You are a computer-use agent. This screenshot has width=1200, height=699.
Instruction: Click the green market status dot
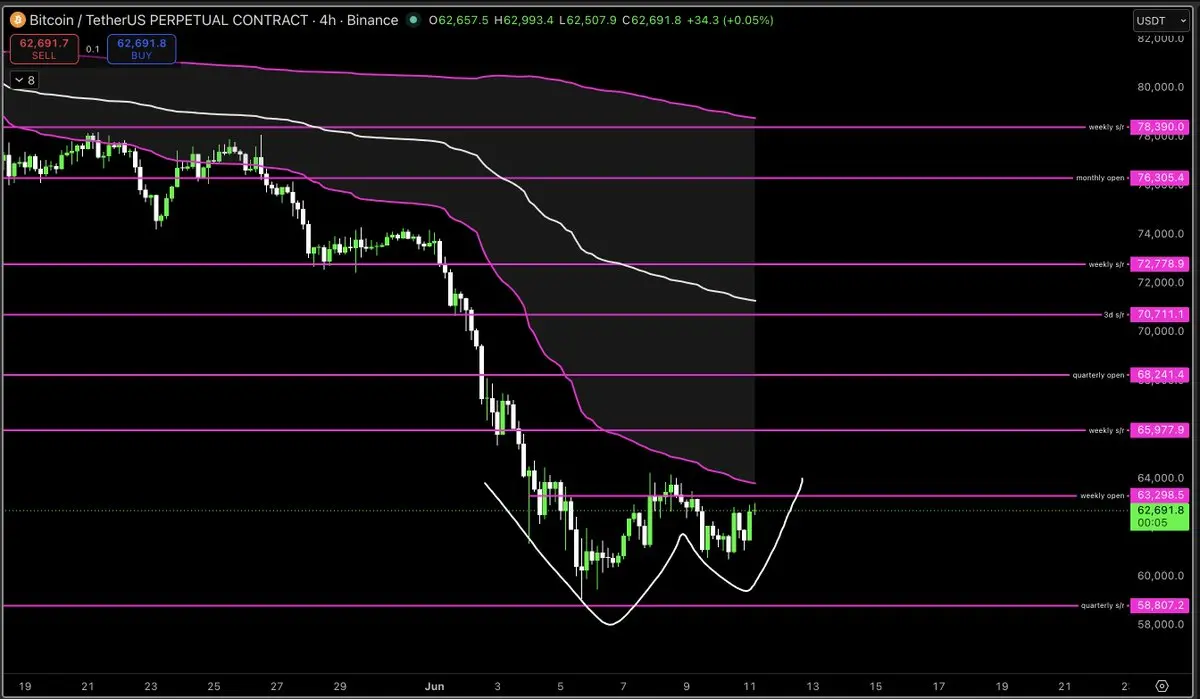click(x=414, y=20)
